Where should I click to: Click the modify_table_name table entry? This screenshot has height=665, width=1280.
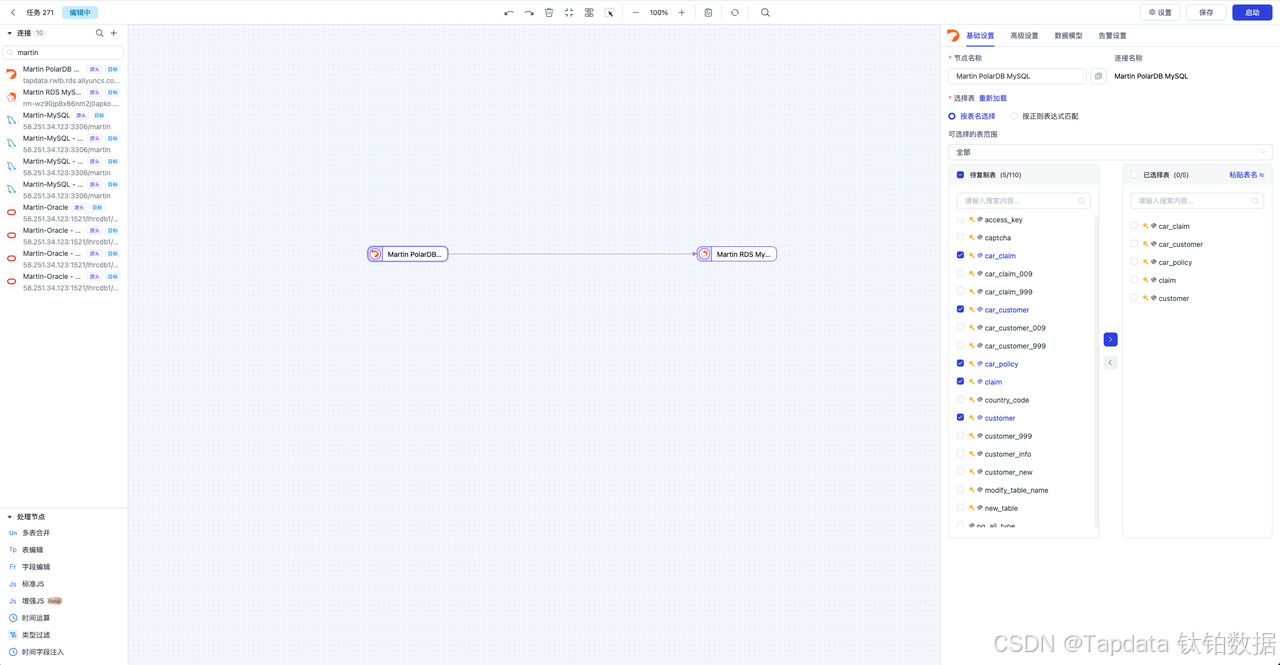pyautogui.click(x=1017, y=490)
